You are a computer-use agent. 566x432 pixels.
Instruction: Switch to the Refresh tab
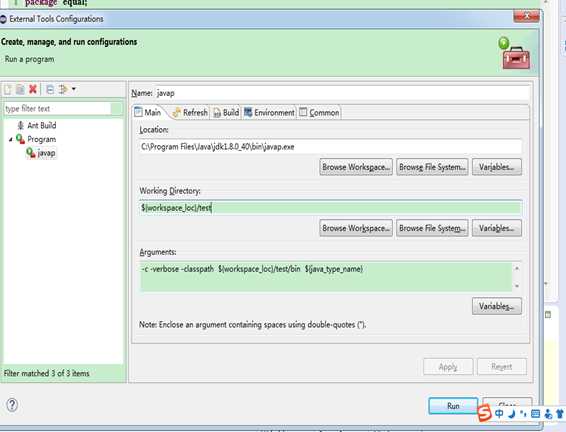(190, 113)
